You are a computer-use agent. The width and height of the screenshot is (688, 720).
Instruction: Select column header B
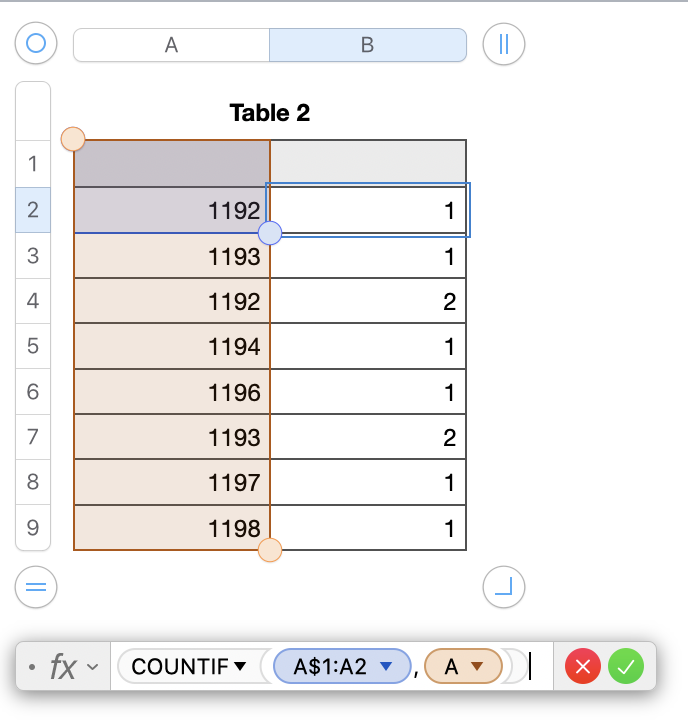[x=367, y=45]
